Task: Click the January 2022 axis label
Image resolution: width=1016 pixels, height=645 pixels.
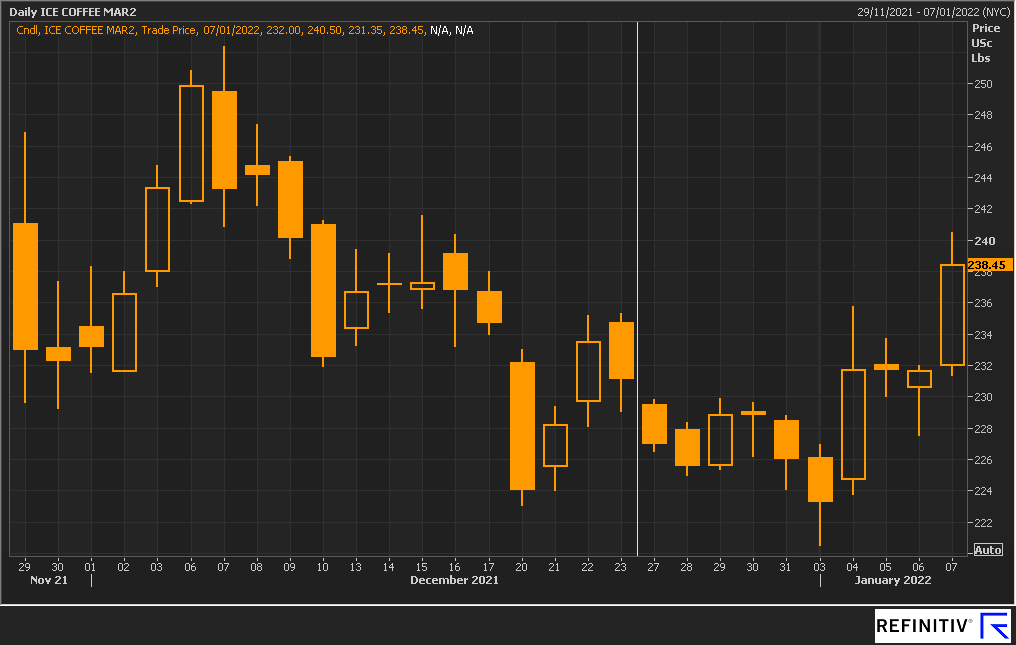Action: coord(893,580)
